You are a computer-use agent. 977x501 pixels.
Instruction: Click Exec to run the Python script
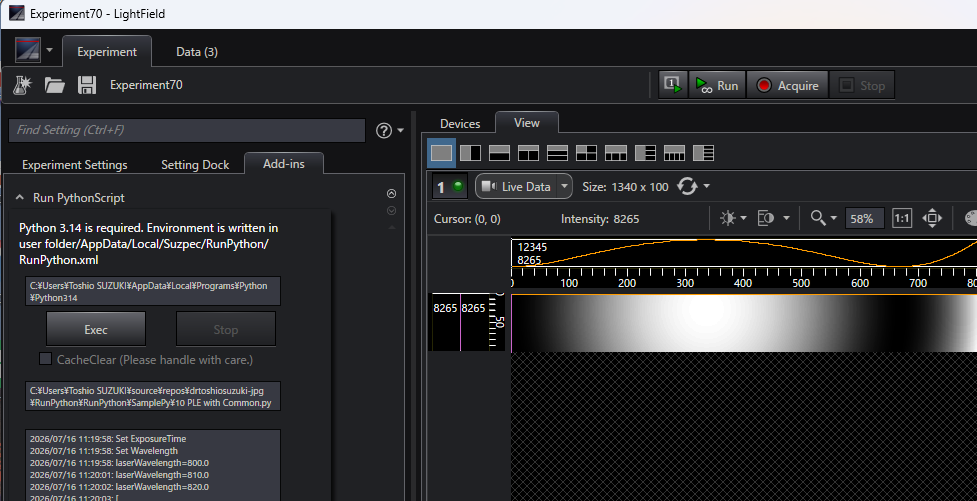(96, 329)
